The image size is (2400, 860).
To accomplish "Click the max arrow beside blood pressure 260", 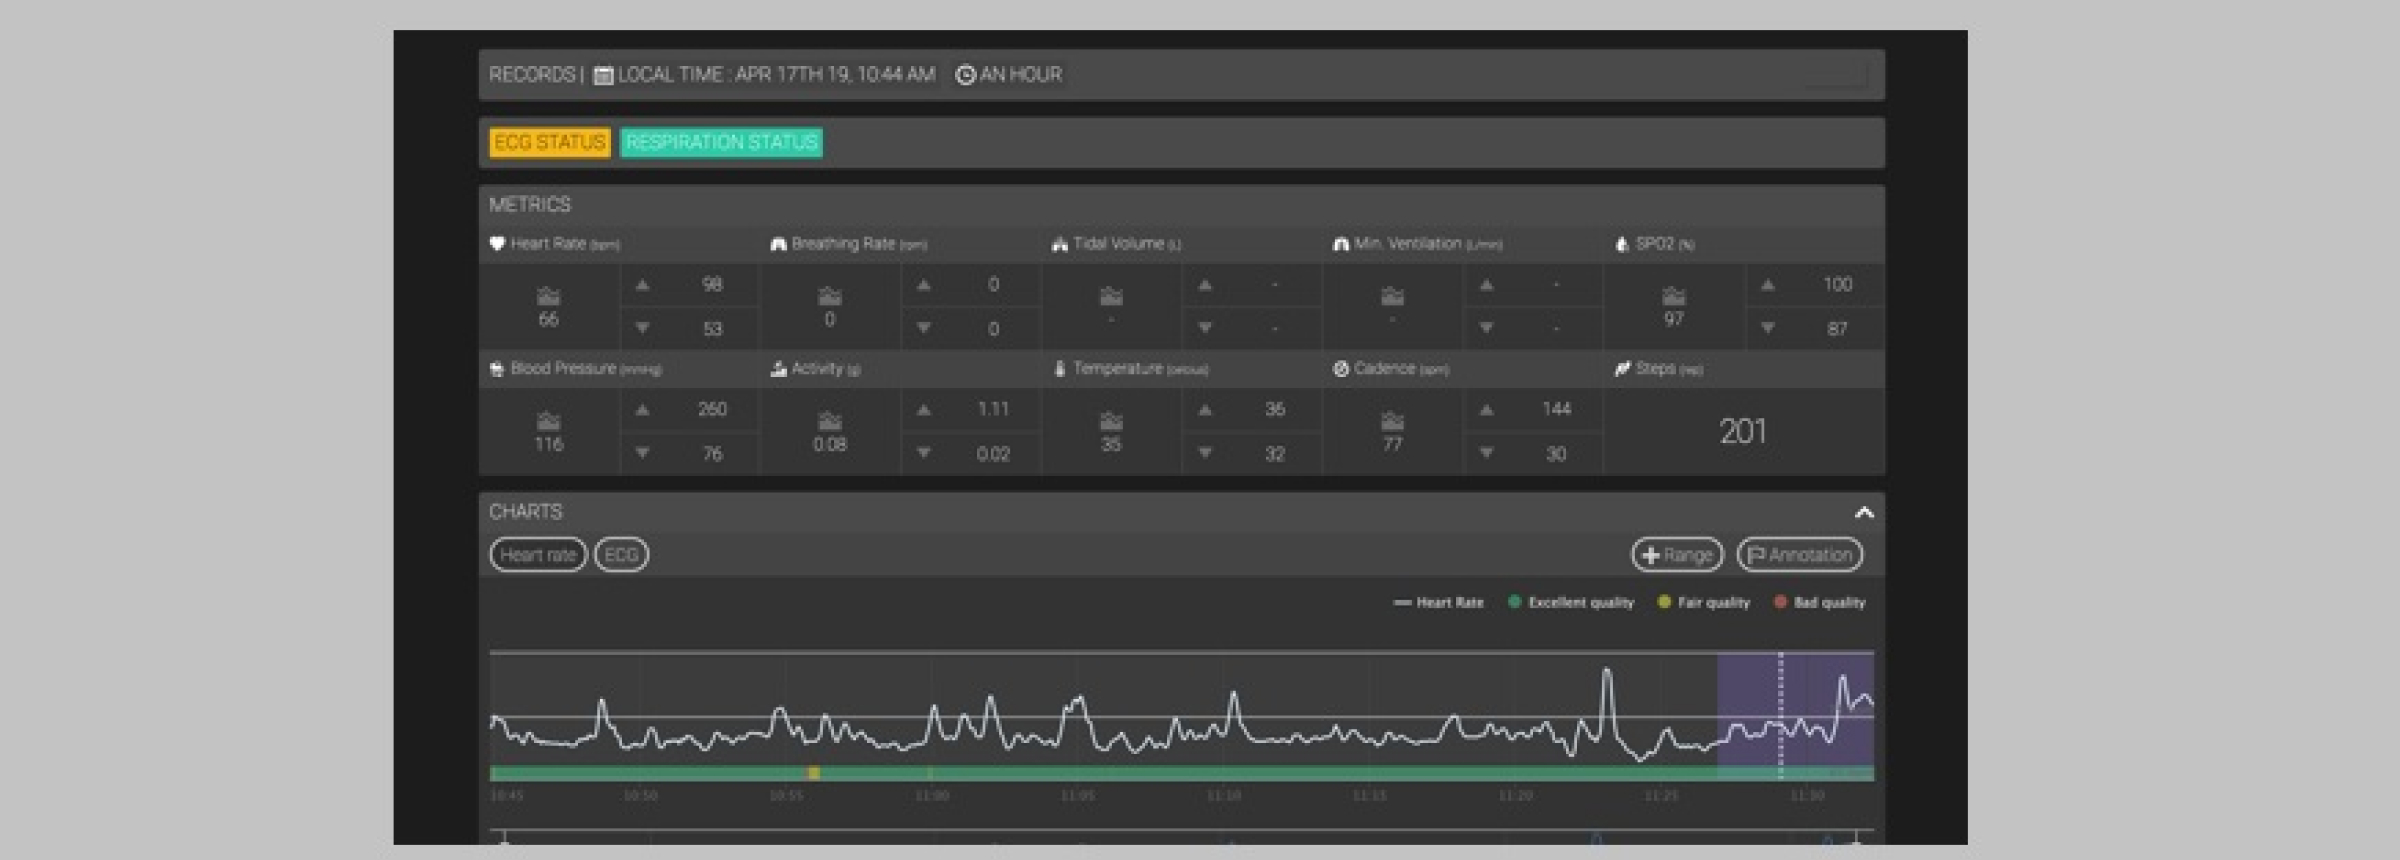I will 643,410.
